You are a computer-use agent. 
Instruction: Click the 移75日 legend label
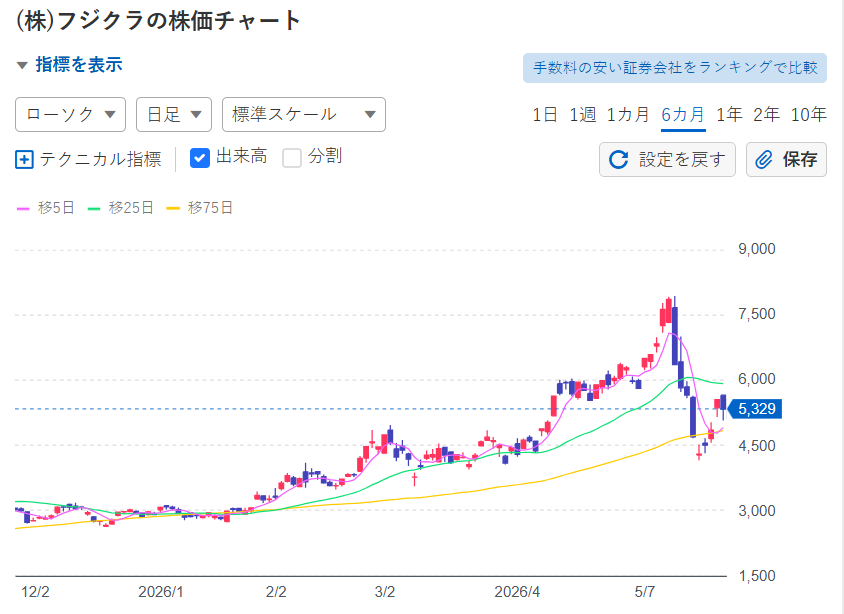tap(210, 208)
